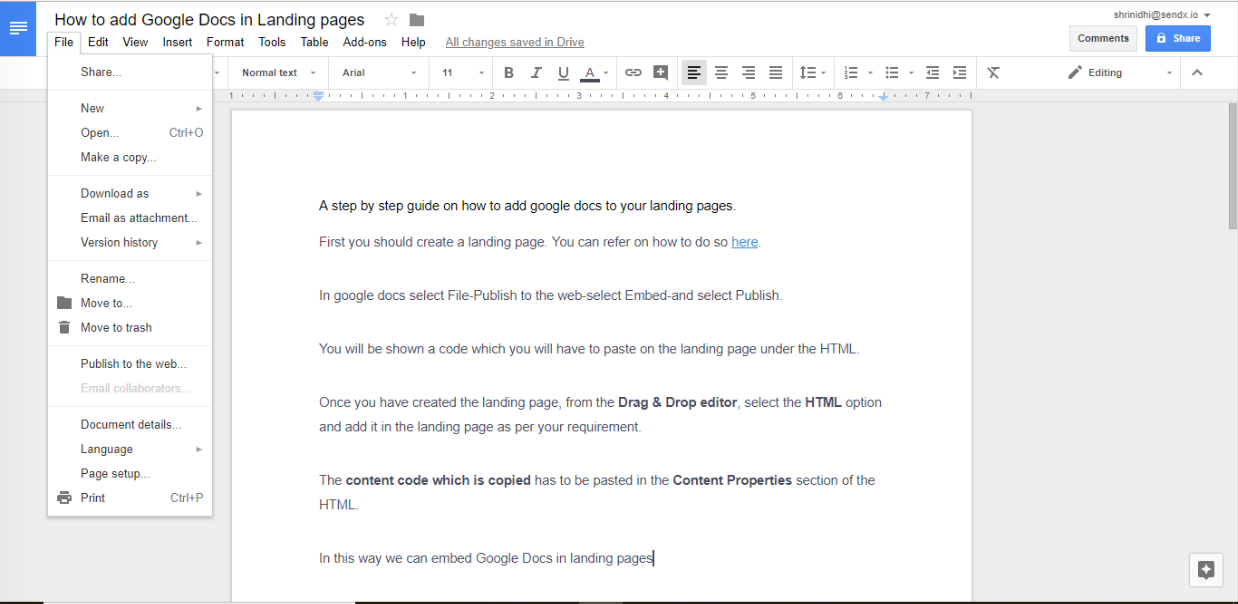This screenshot has height=604, width=1238.
Task: Click the "All changes saved in Drive" link
Action: click(x=515, y=42)
